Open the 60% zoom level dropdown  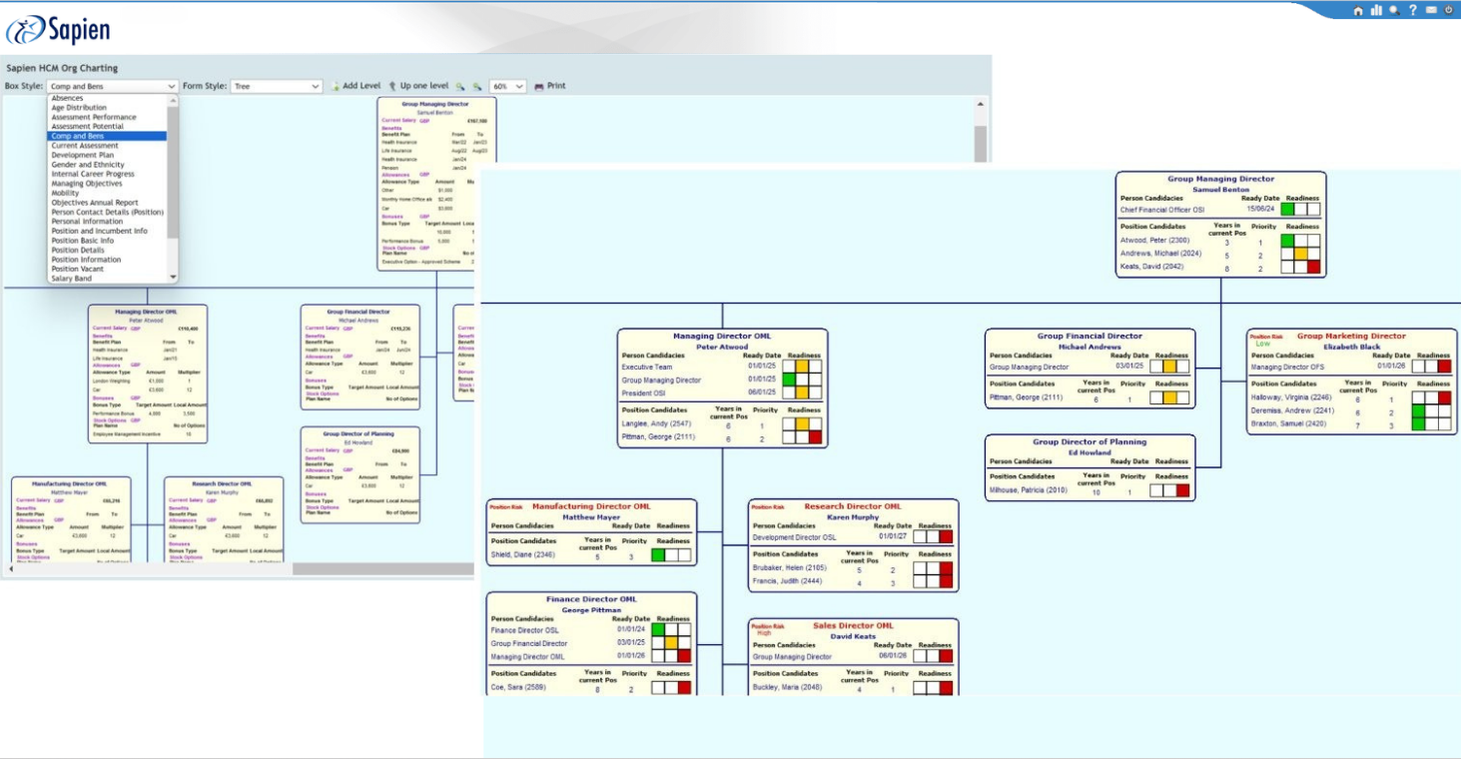click(507, 87)
